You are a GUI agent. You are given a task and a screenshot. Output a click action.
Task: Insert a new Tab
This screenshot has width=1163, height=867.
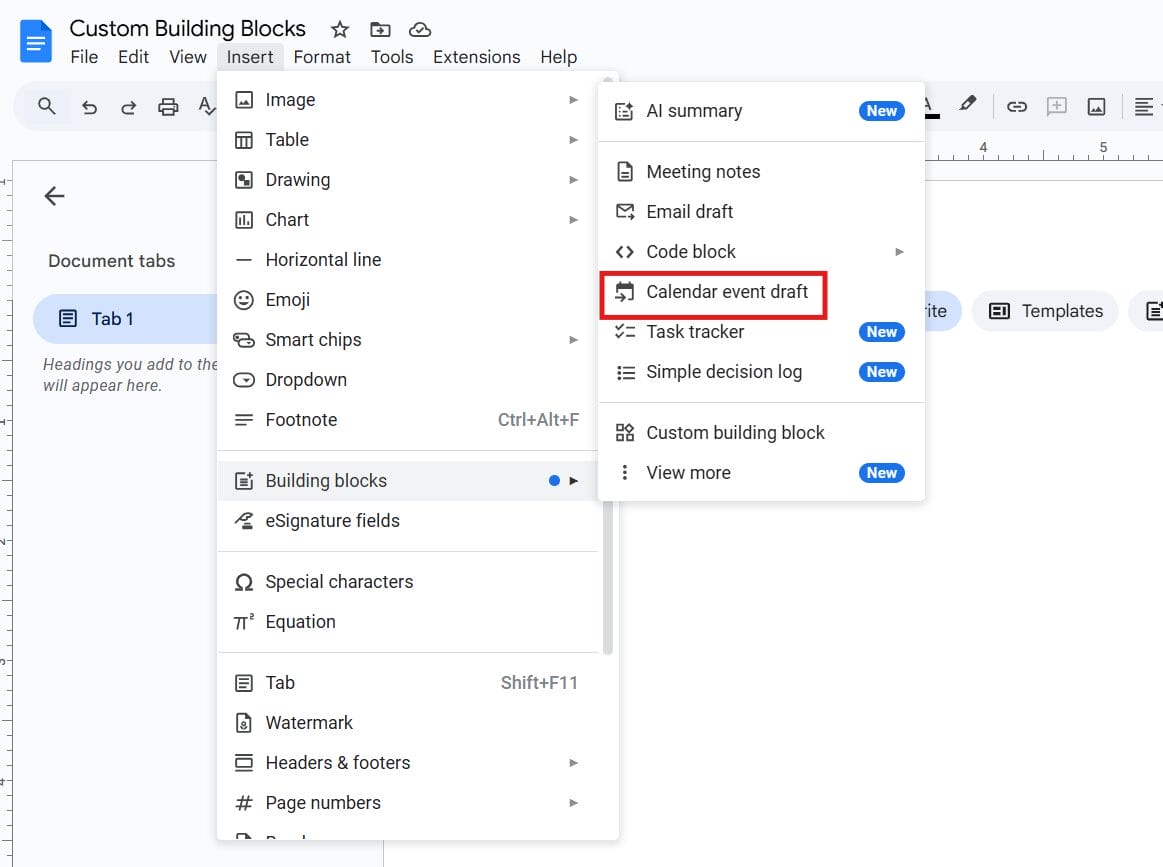[407, 682]
